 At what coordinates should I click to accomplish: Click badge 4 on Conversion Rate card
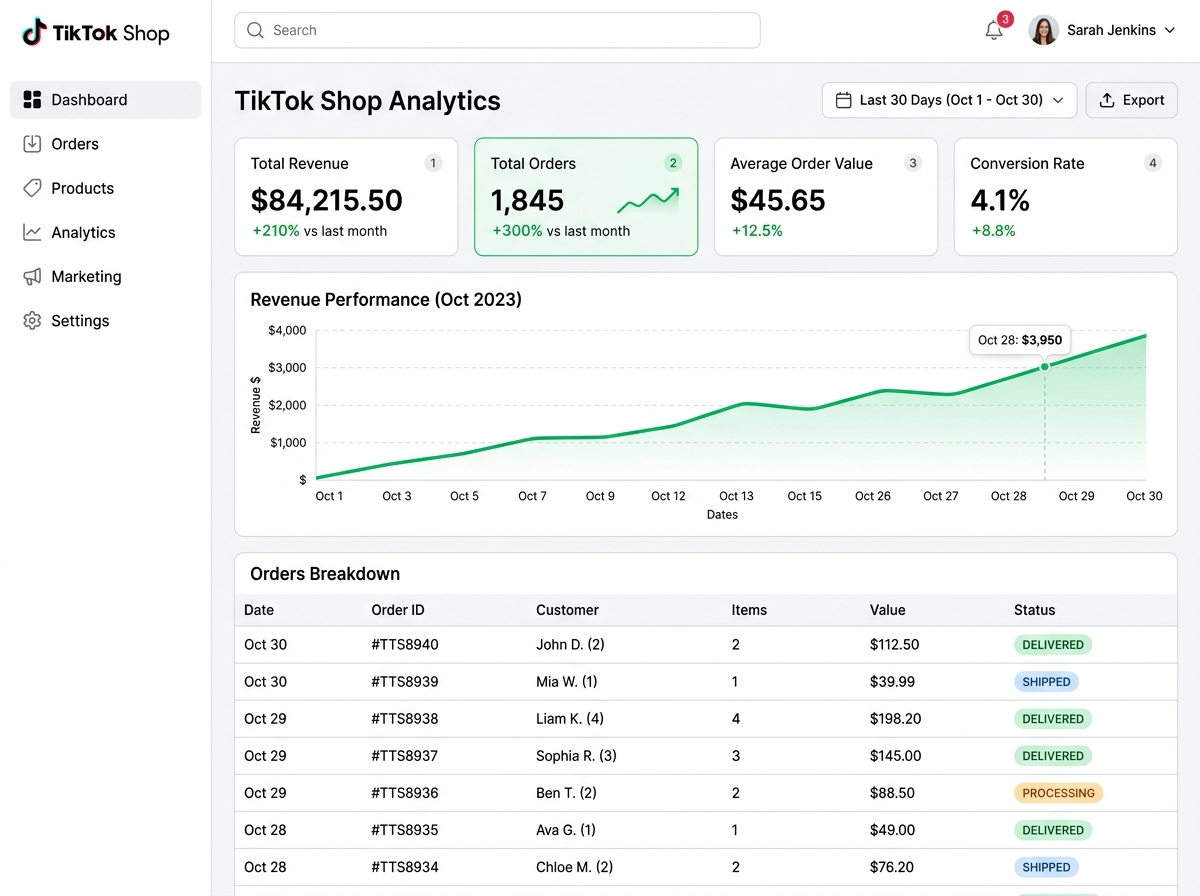click(x=1153, y=163)
